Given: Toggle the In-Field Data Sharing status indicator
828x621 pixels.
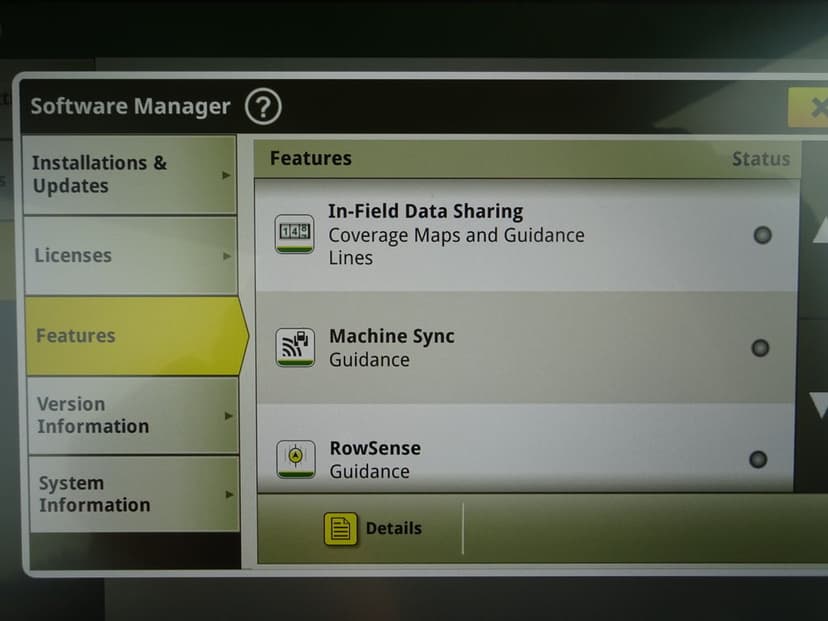Looking at the screenshot, I should [762, 236].
